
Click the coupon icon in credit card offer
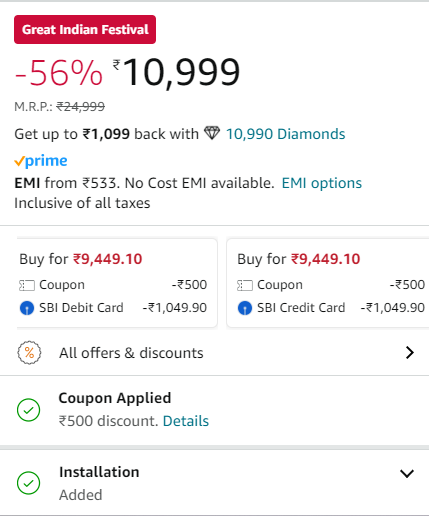[245, 285]
